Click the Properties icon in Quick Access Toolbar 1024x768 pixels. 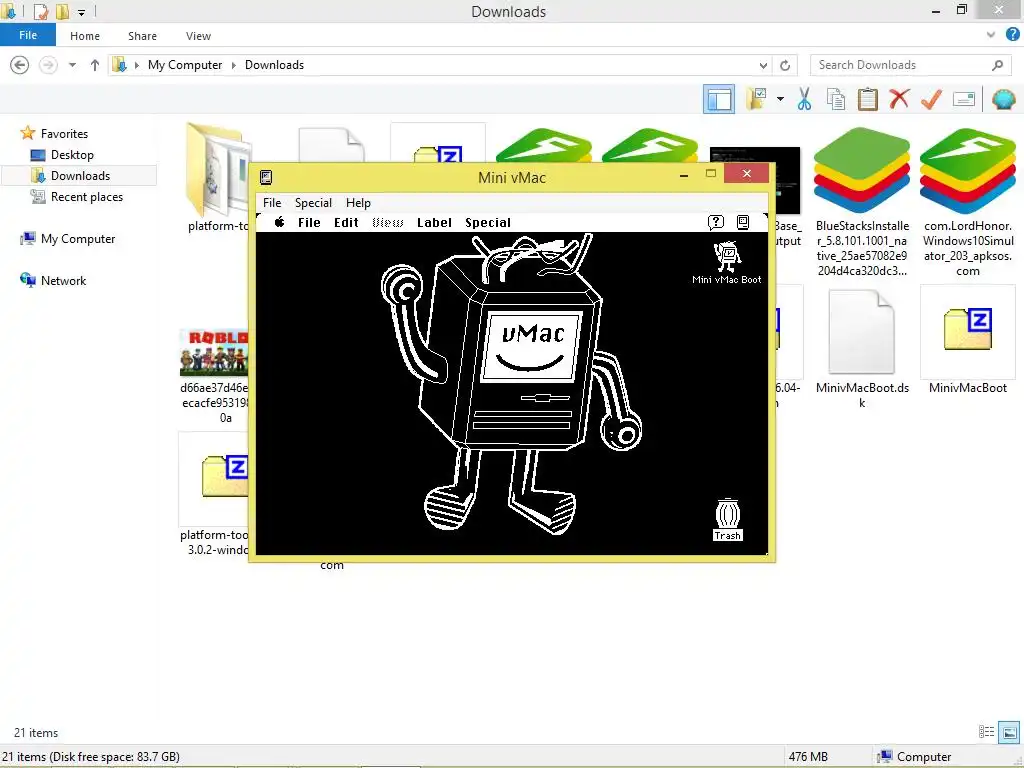coord(40,11)
